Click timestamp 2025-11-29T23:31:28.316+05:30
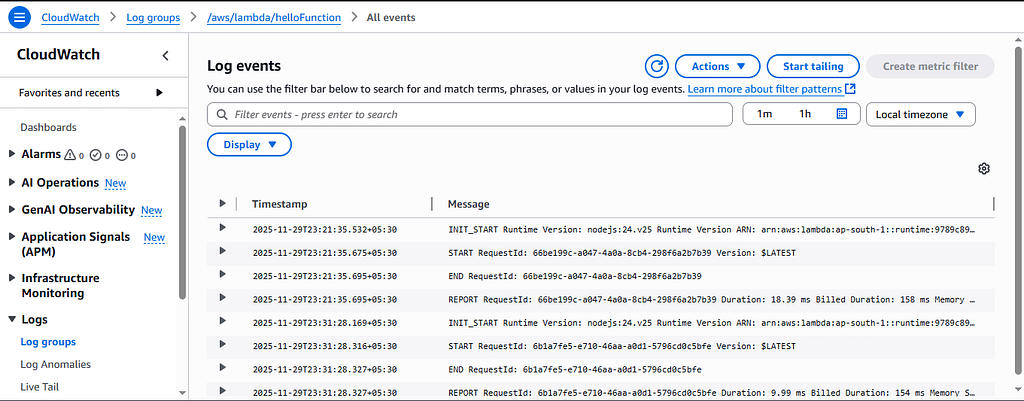 click(325, 346)
